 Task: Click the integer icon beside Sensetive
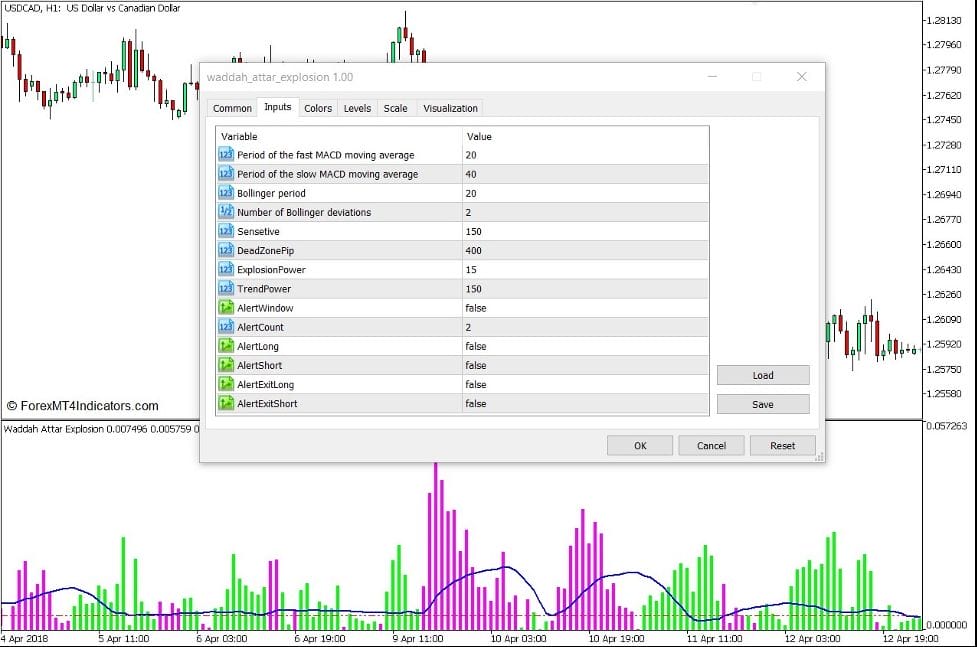coord(225,231)
